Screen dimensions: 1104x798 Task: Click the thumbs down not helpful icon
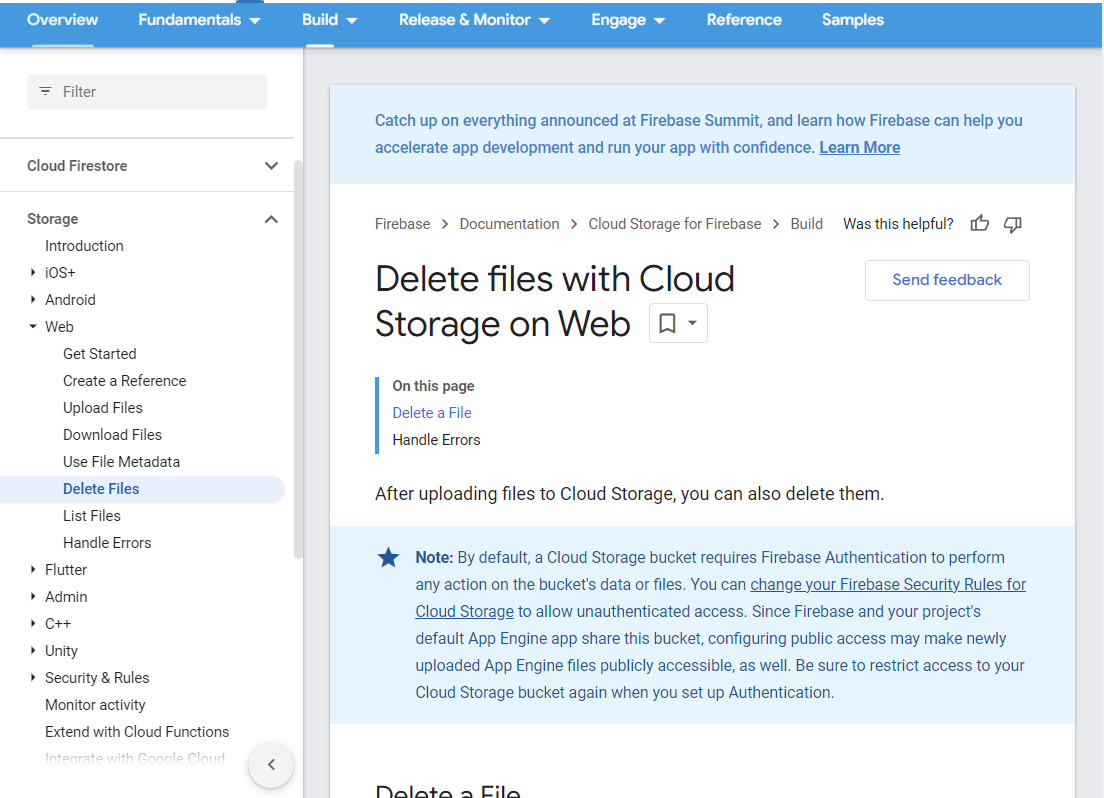click(1012, 225)
